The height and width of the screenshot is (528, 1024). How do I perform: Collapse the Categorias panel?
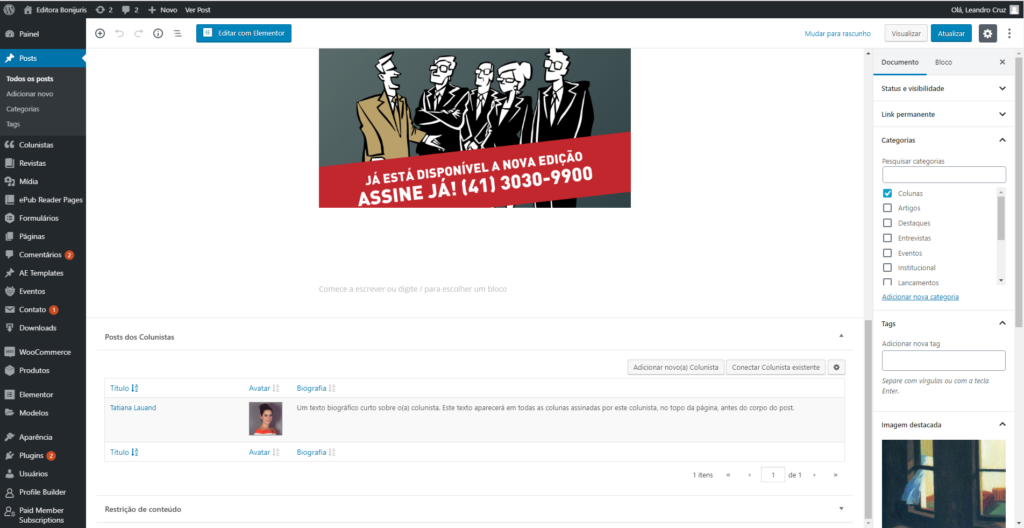pyautogui.click(x=944, y=140)
